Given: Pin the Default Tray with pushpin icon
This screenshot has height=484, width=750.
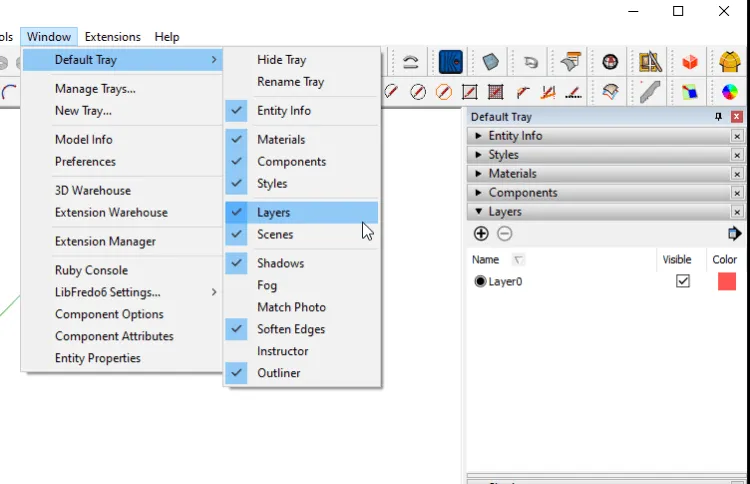Looking at the screenshot, I should (x=718, y=117).
